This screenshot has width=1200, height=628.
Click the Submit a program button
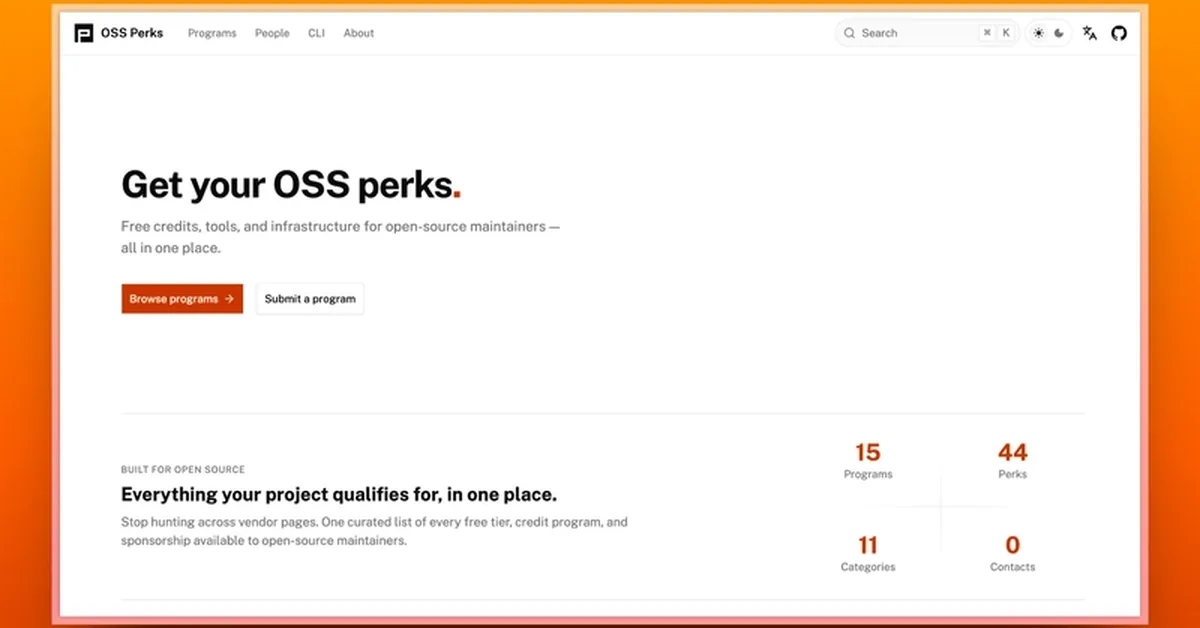click(309, 298)
